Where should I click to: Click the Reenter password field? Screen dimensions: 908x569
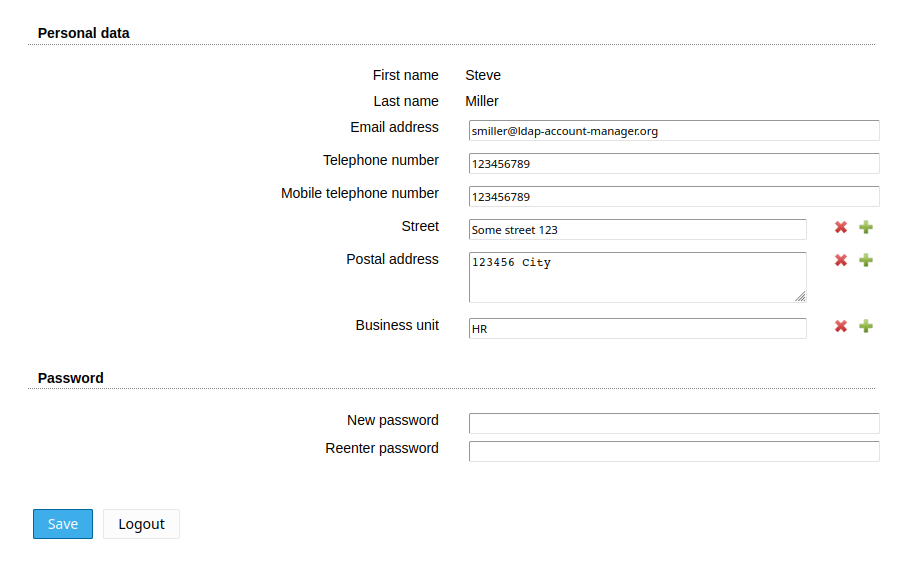pyautogui.click(x=673, y=451)
